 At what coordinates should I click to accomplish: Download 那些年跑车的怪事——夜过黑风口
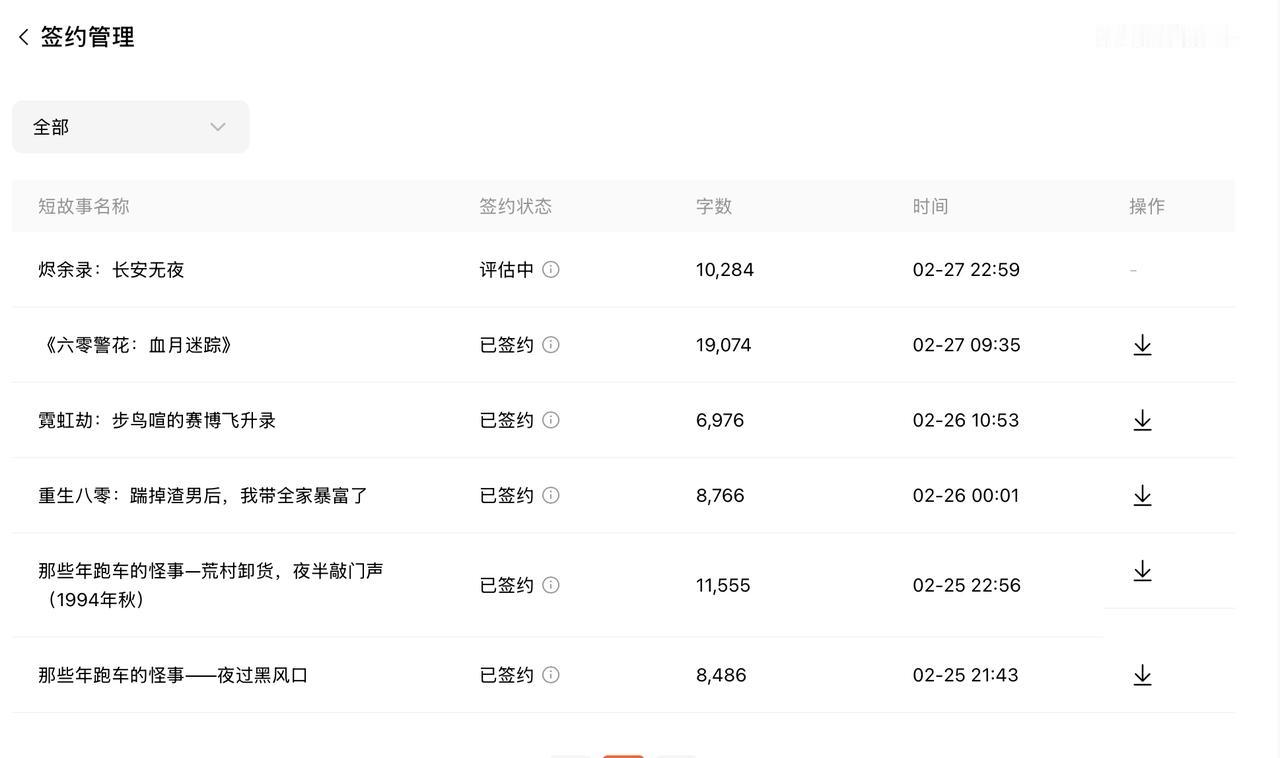tap(1142, 674)
